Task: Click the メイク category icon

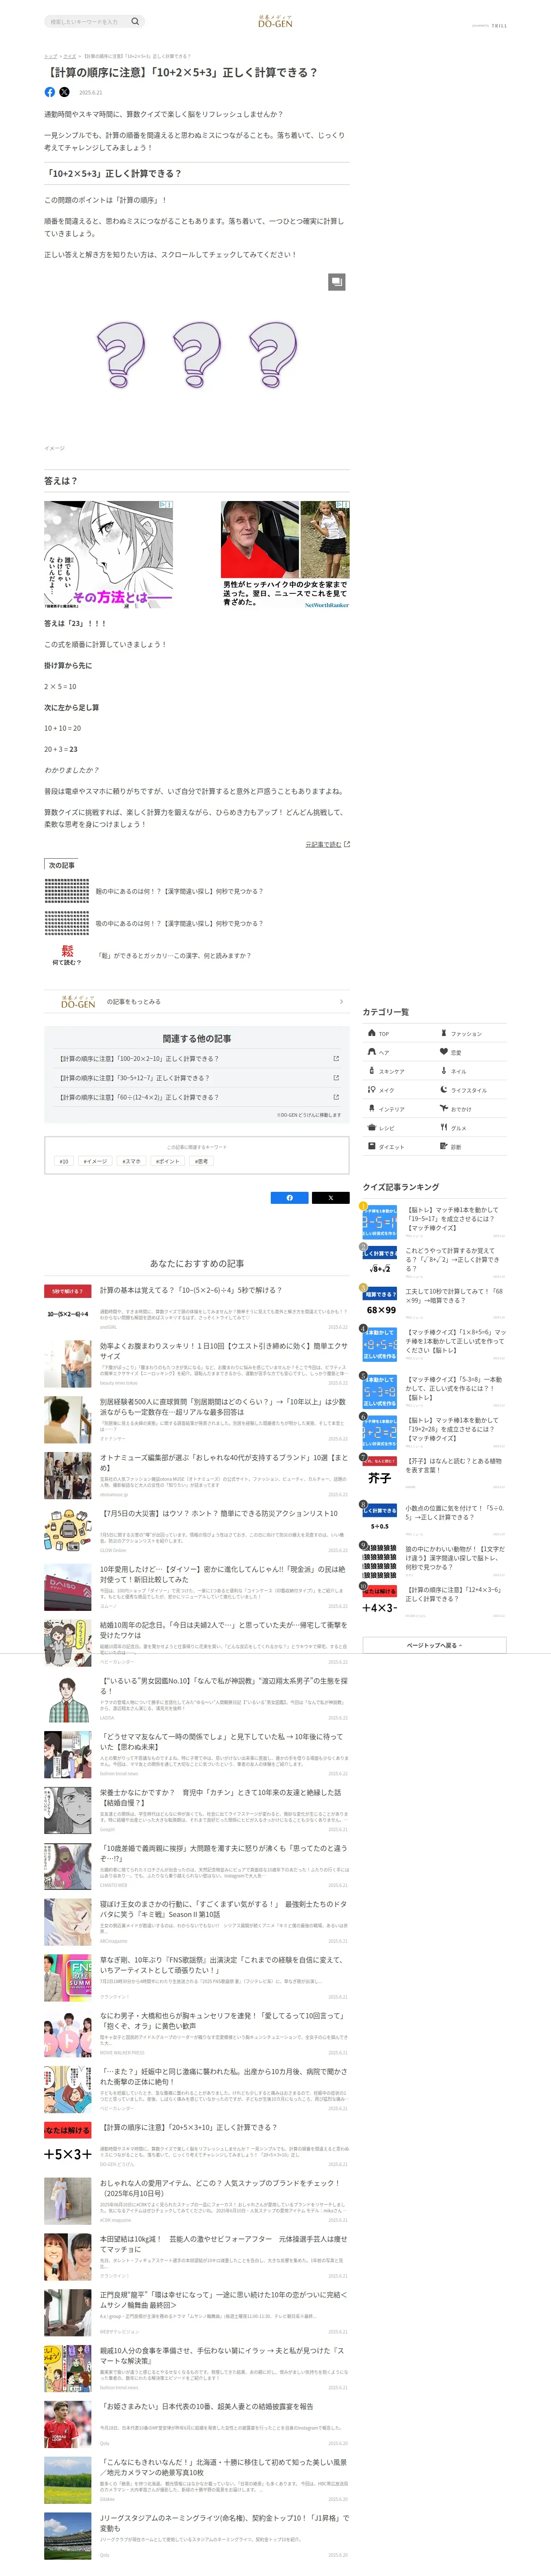Action: tap(371, 1089)
